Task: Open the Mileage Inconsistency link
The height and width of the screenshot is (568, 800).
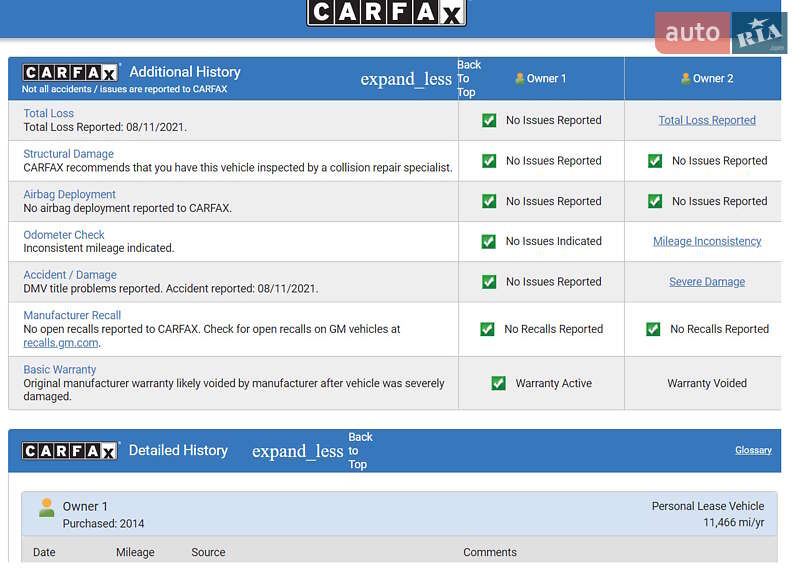Action: pos(707,241)
